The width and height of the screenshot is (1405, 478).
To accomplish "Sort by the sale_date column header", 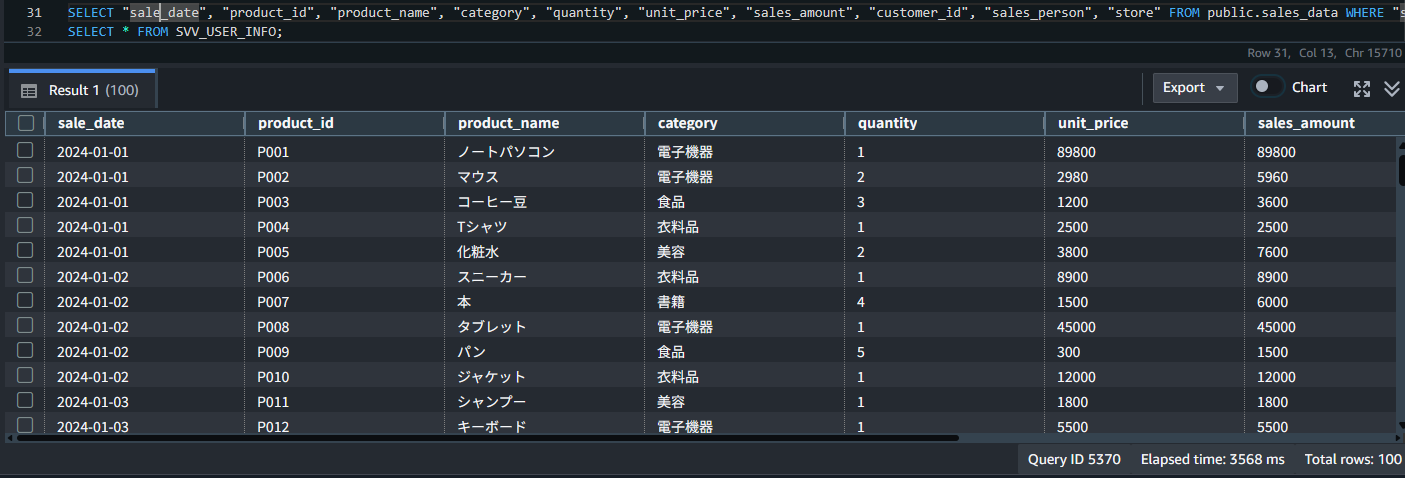I will [x=145, y=123].
